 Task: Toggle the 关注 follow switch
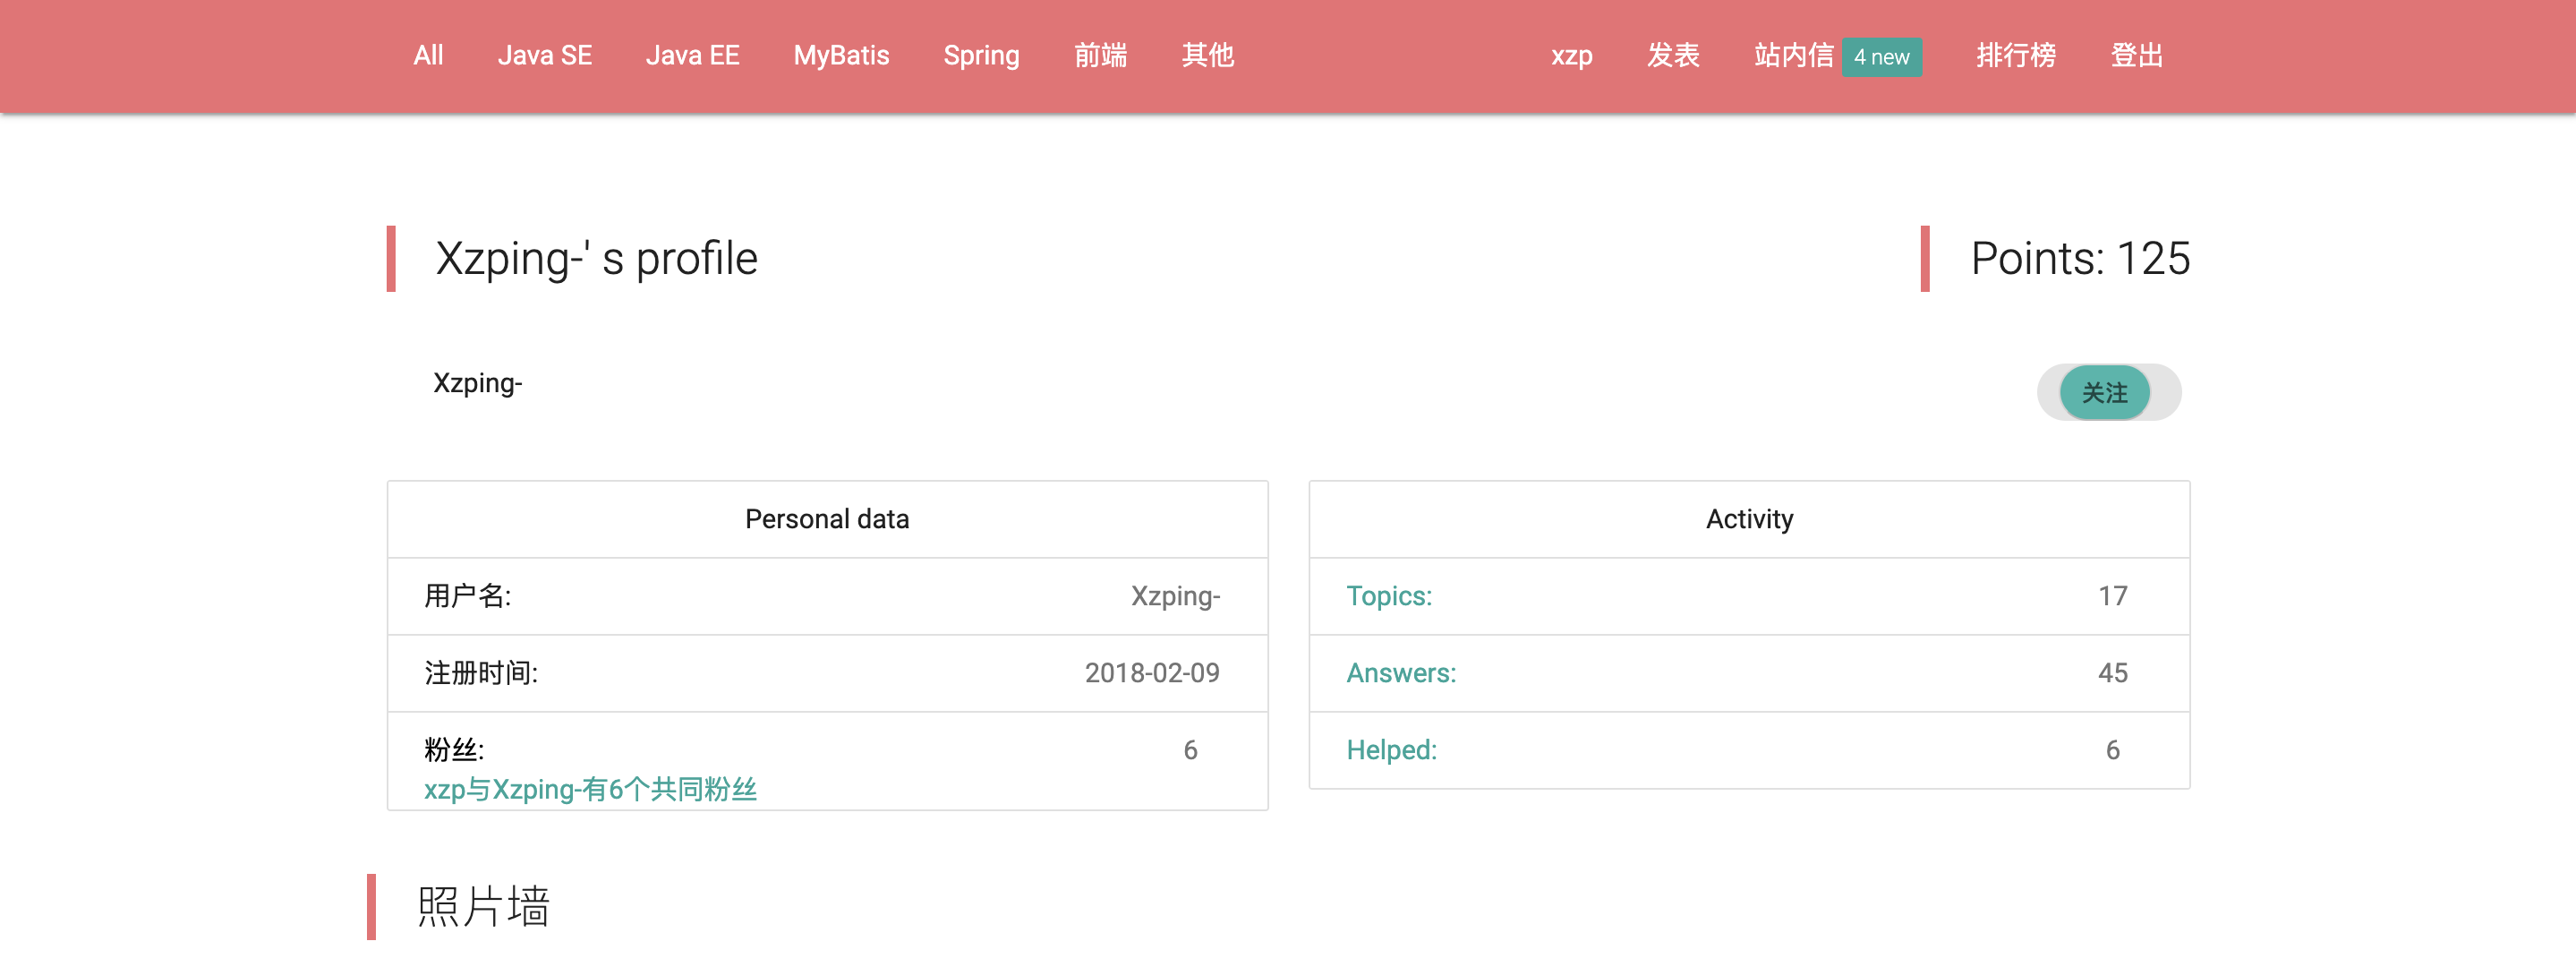coord(2107,392)
